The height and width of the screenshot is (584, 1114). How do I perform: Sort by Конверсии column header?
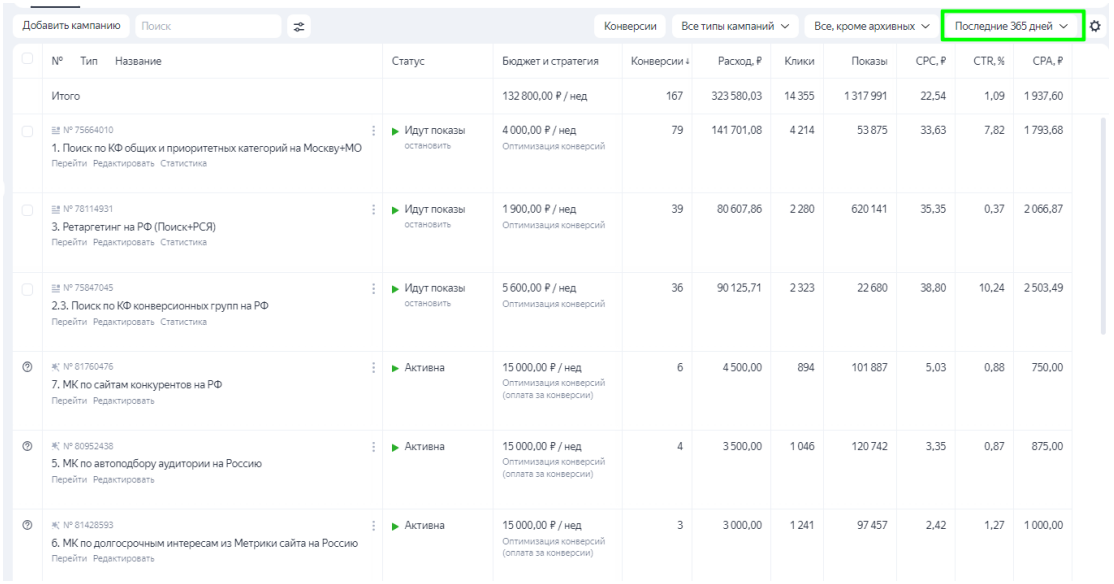click(660, 61)
